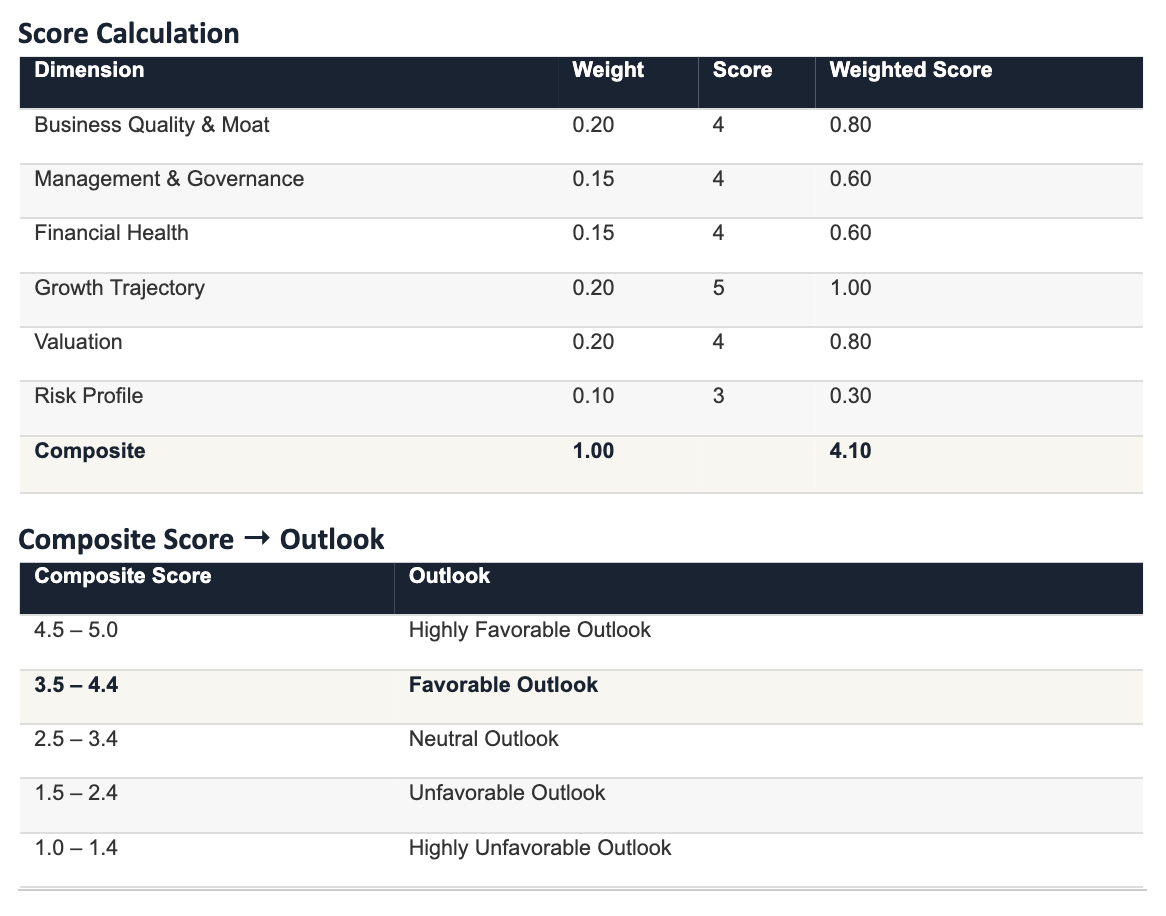Select the "Dimension" column header
Viewport: 1166px width, 916px height.
[89, 70]
